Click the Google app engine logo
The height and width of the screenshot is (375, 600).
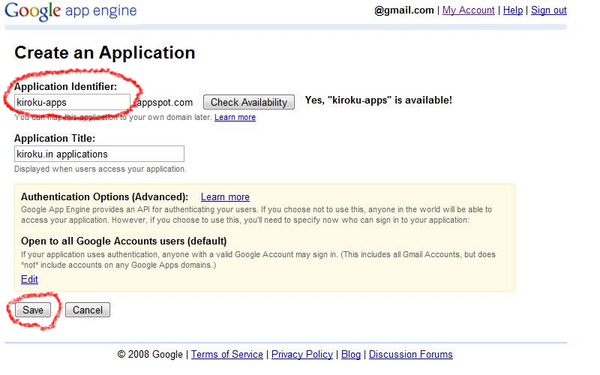tap(70, 11)
